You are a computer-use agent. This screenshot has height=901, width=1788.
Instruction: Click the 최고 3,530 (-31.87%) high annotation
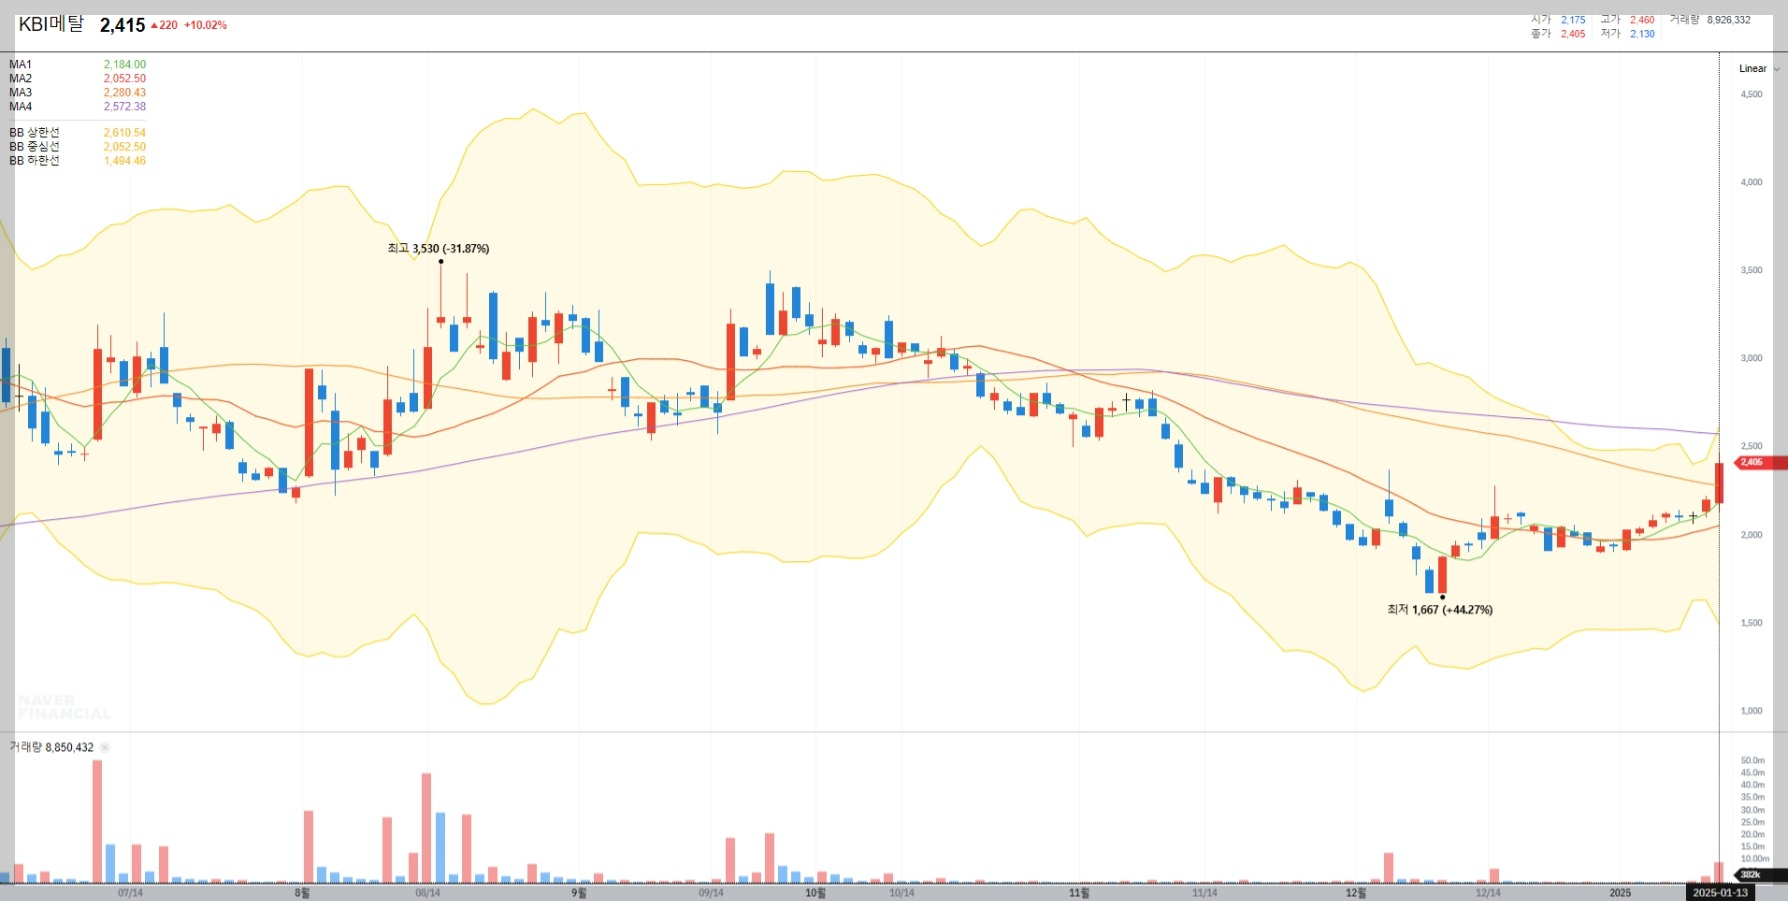(438, 248)
